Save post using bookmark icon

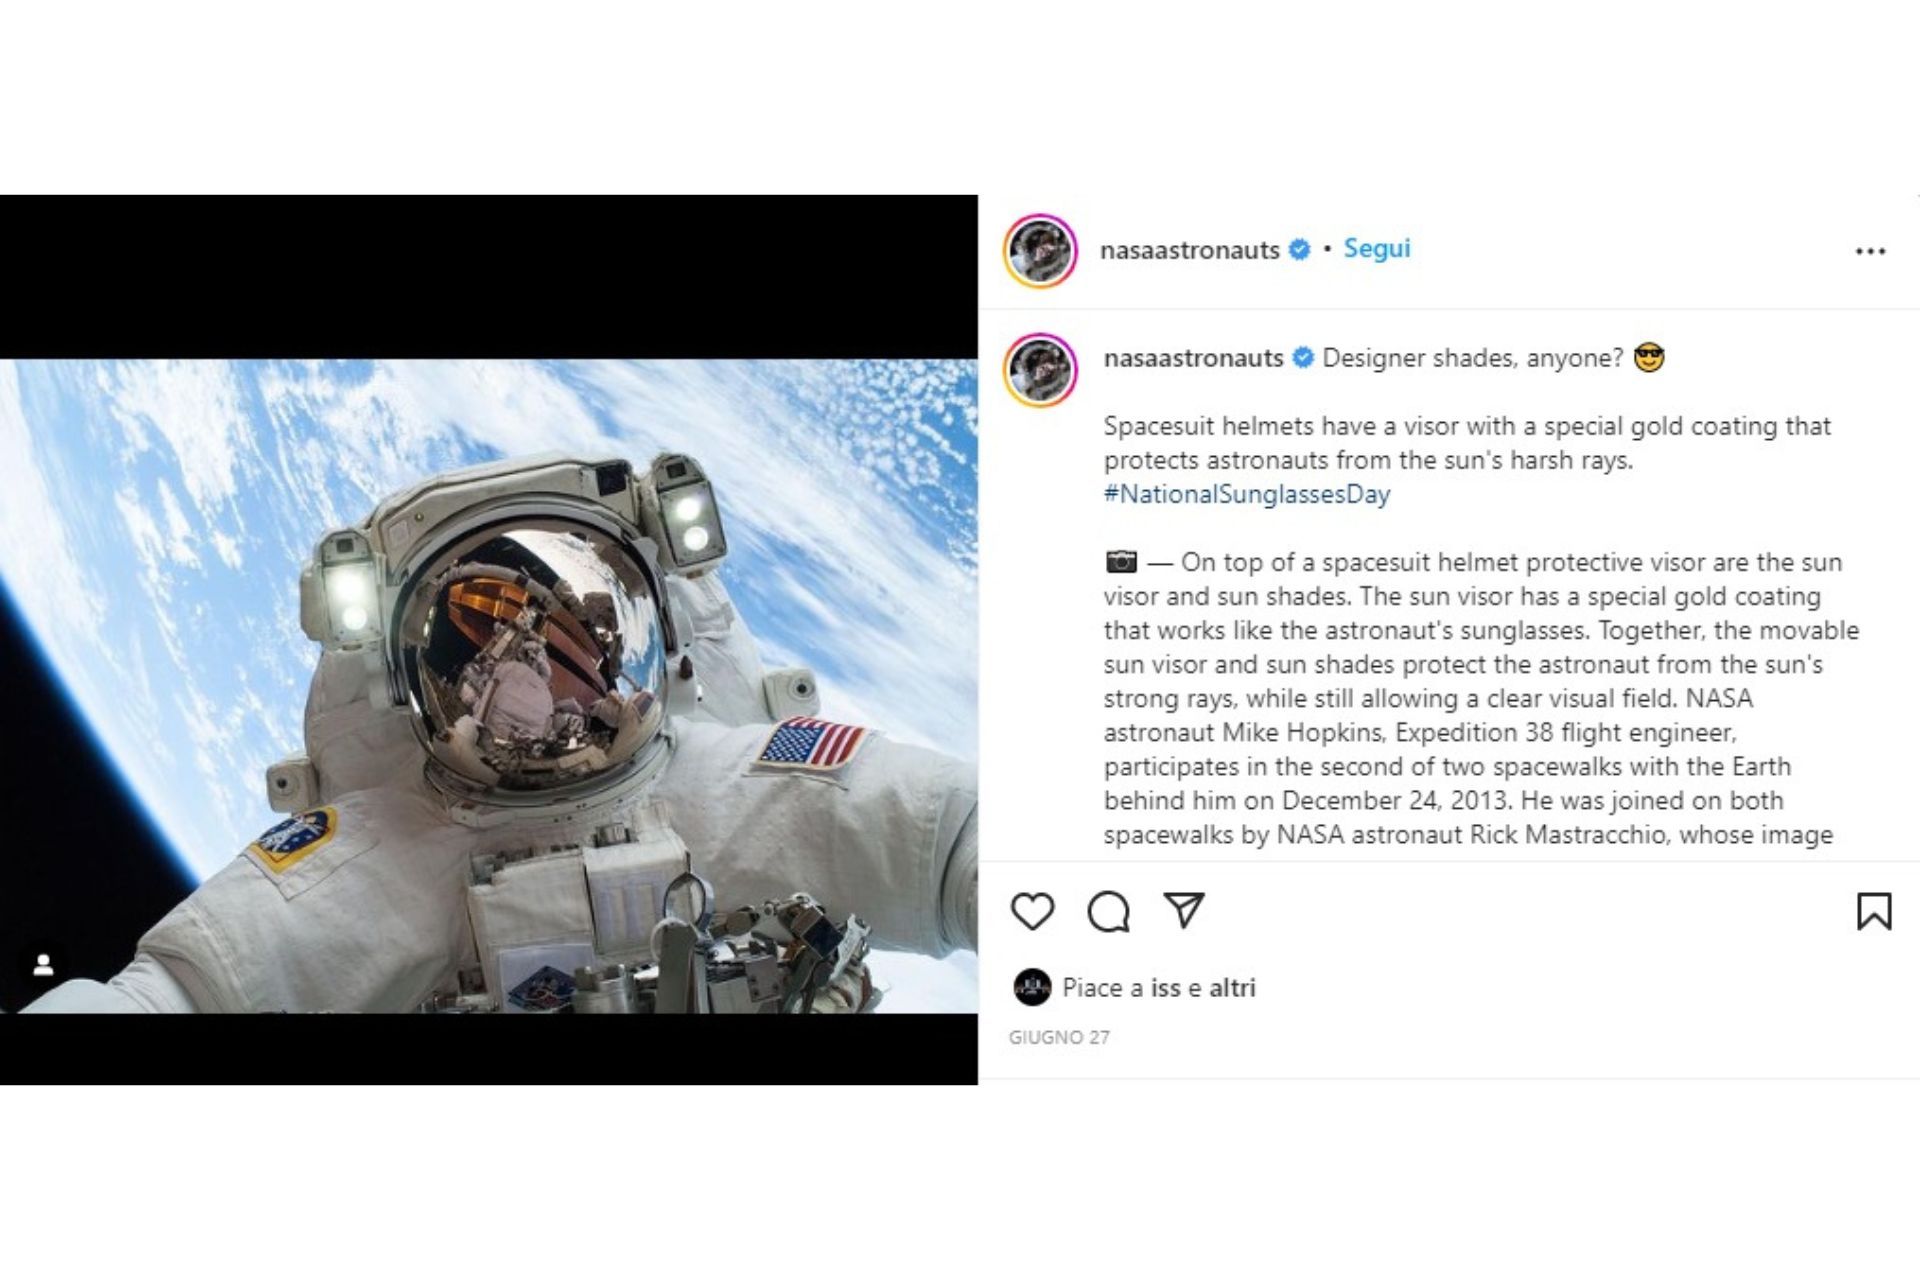click(1874, 911)
